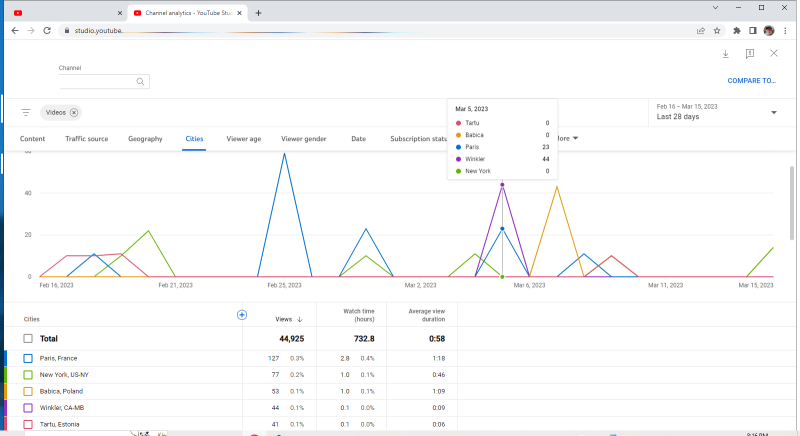The width and height of the screenshot is (800, 436).
Task: Open the send feedback icon
Action: point(749,54)
